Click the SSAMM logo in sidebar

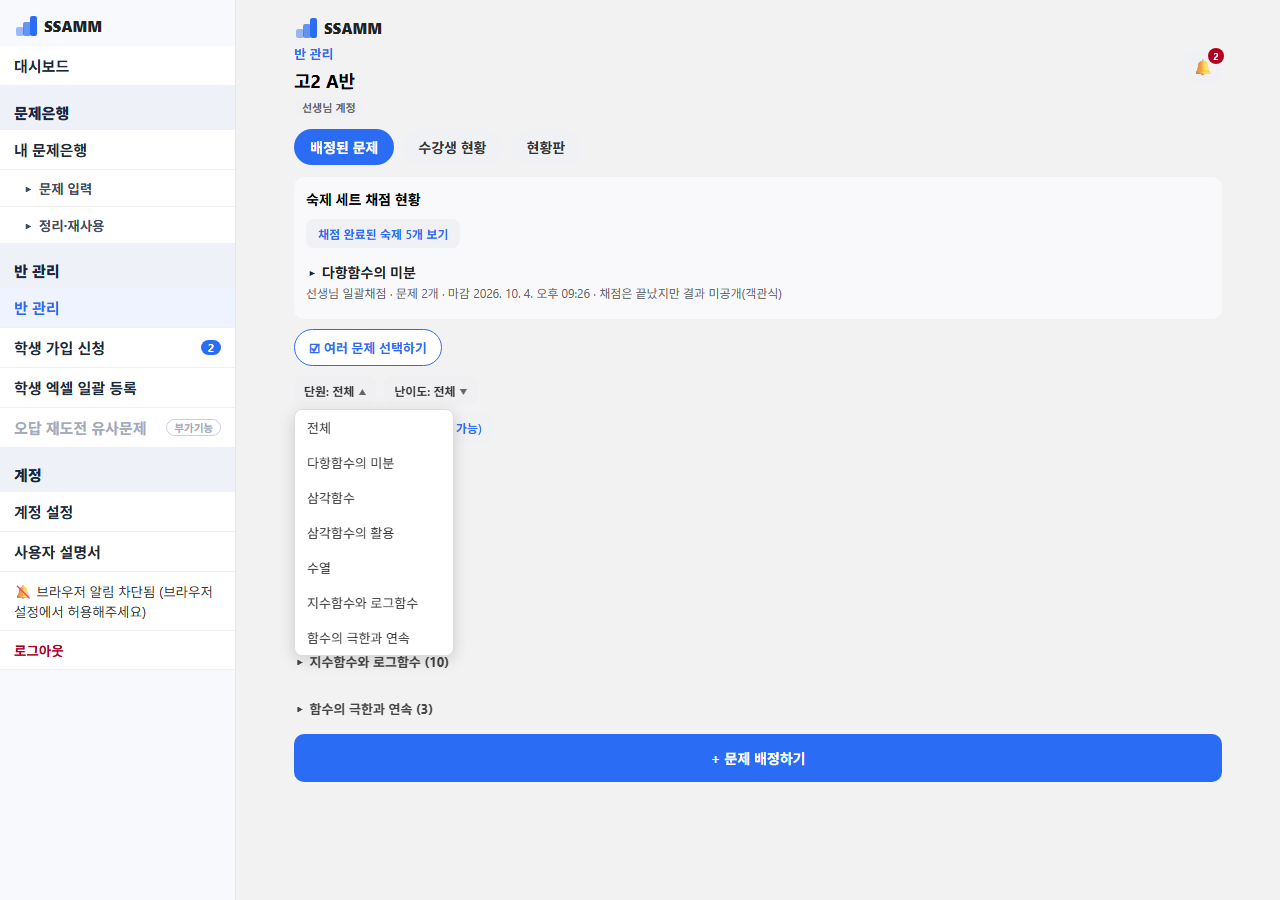[x=59, y=26]
